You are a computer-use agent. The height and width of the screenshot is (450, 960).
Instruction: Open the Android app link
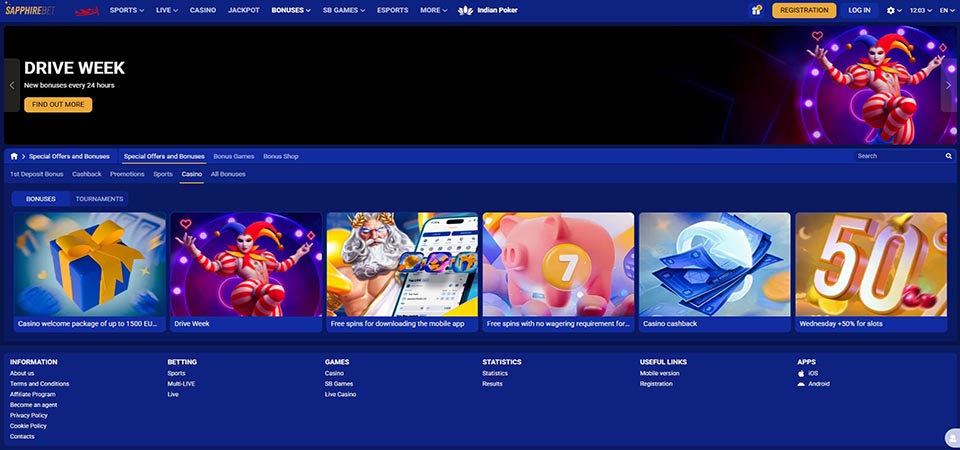click(814, 384)
